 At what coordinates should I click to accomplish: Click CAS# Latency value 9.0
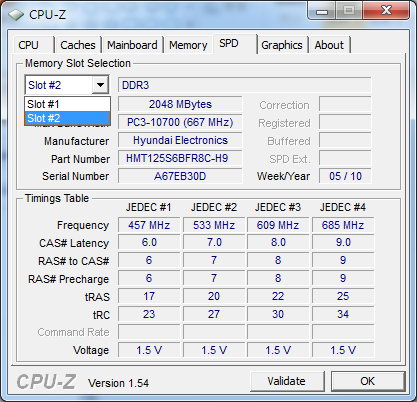pyautogui.click(x=343, y=242)
